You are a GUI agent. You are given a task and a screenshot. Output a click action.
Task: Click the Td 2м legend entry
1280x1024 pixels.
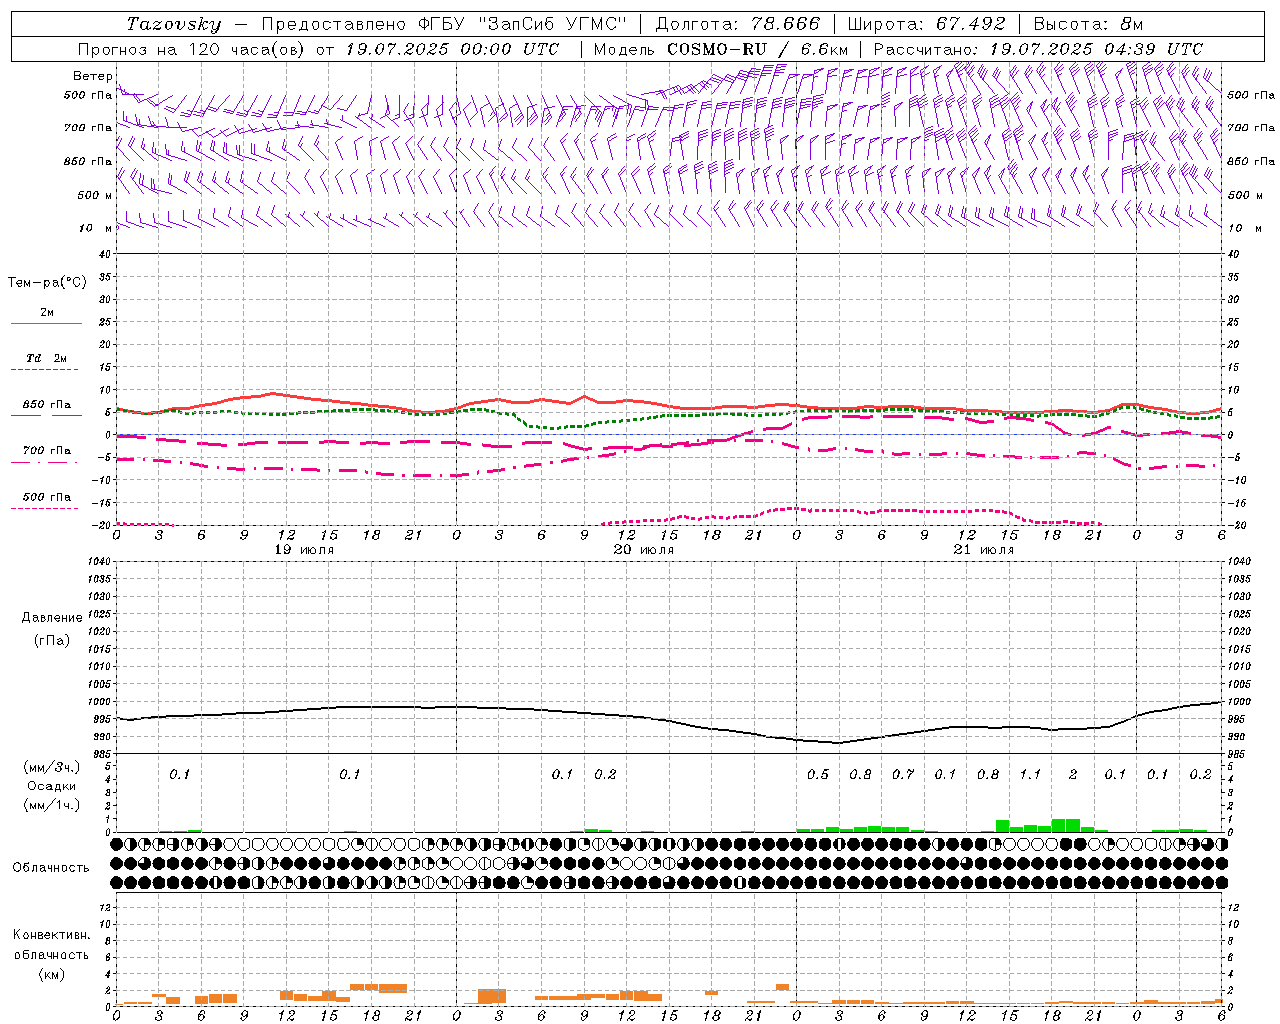click(x=46, y=358)
